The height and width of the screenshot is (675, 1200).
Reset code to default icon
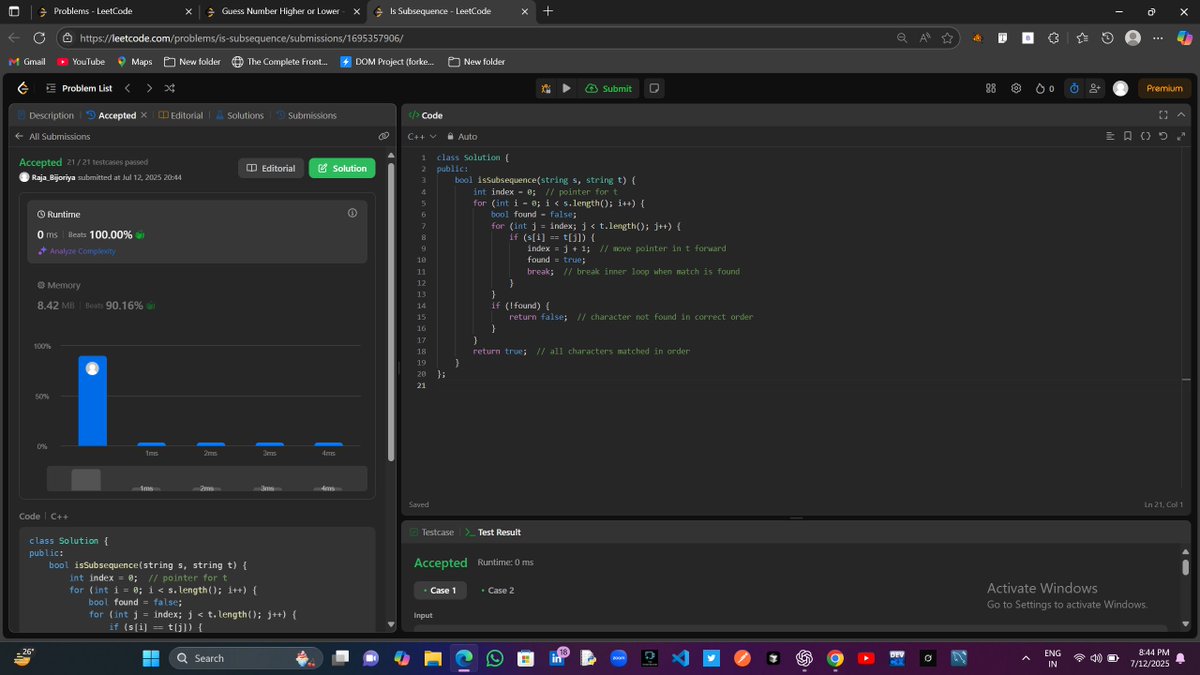(x=1164, y=136)
